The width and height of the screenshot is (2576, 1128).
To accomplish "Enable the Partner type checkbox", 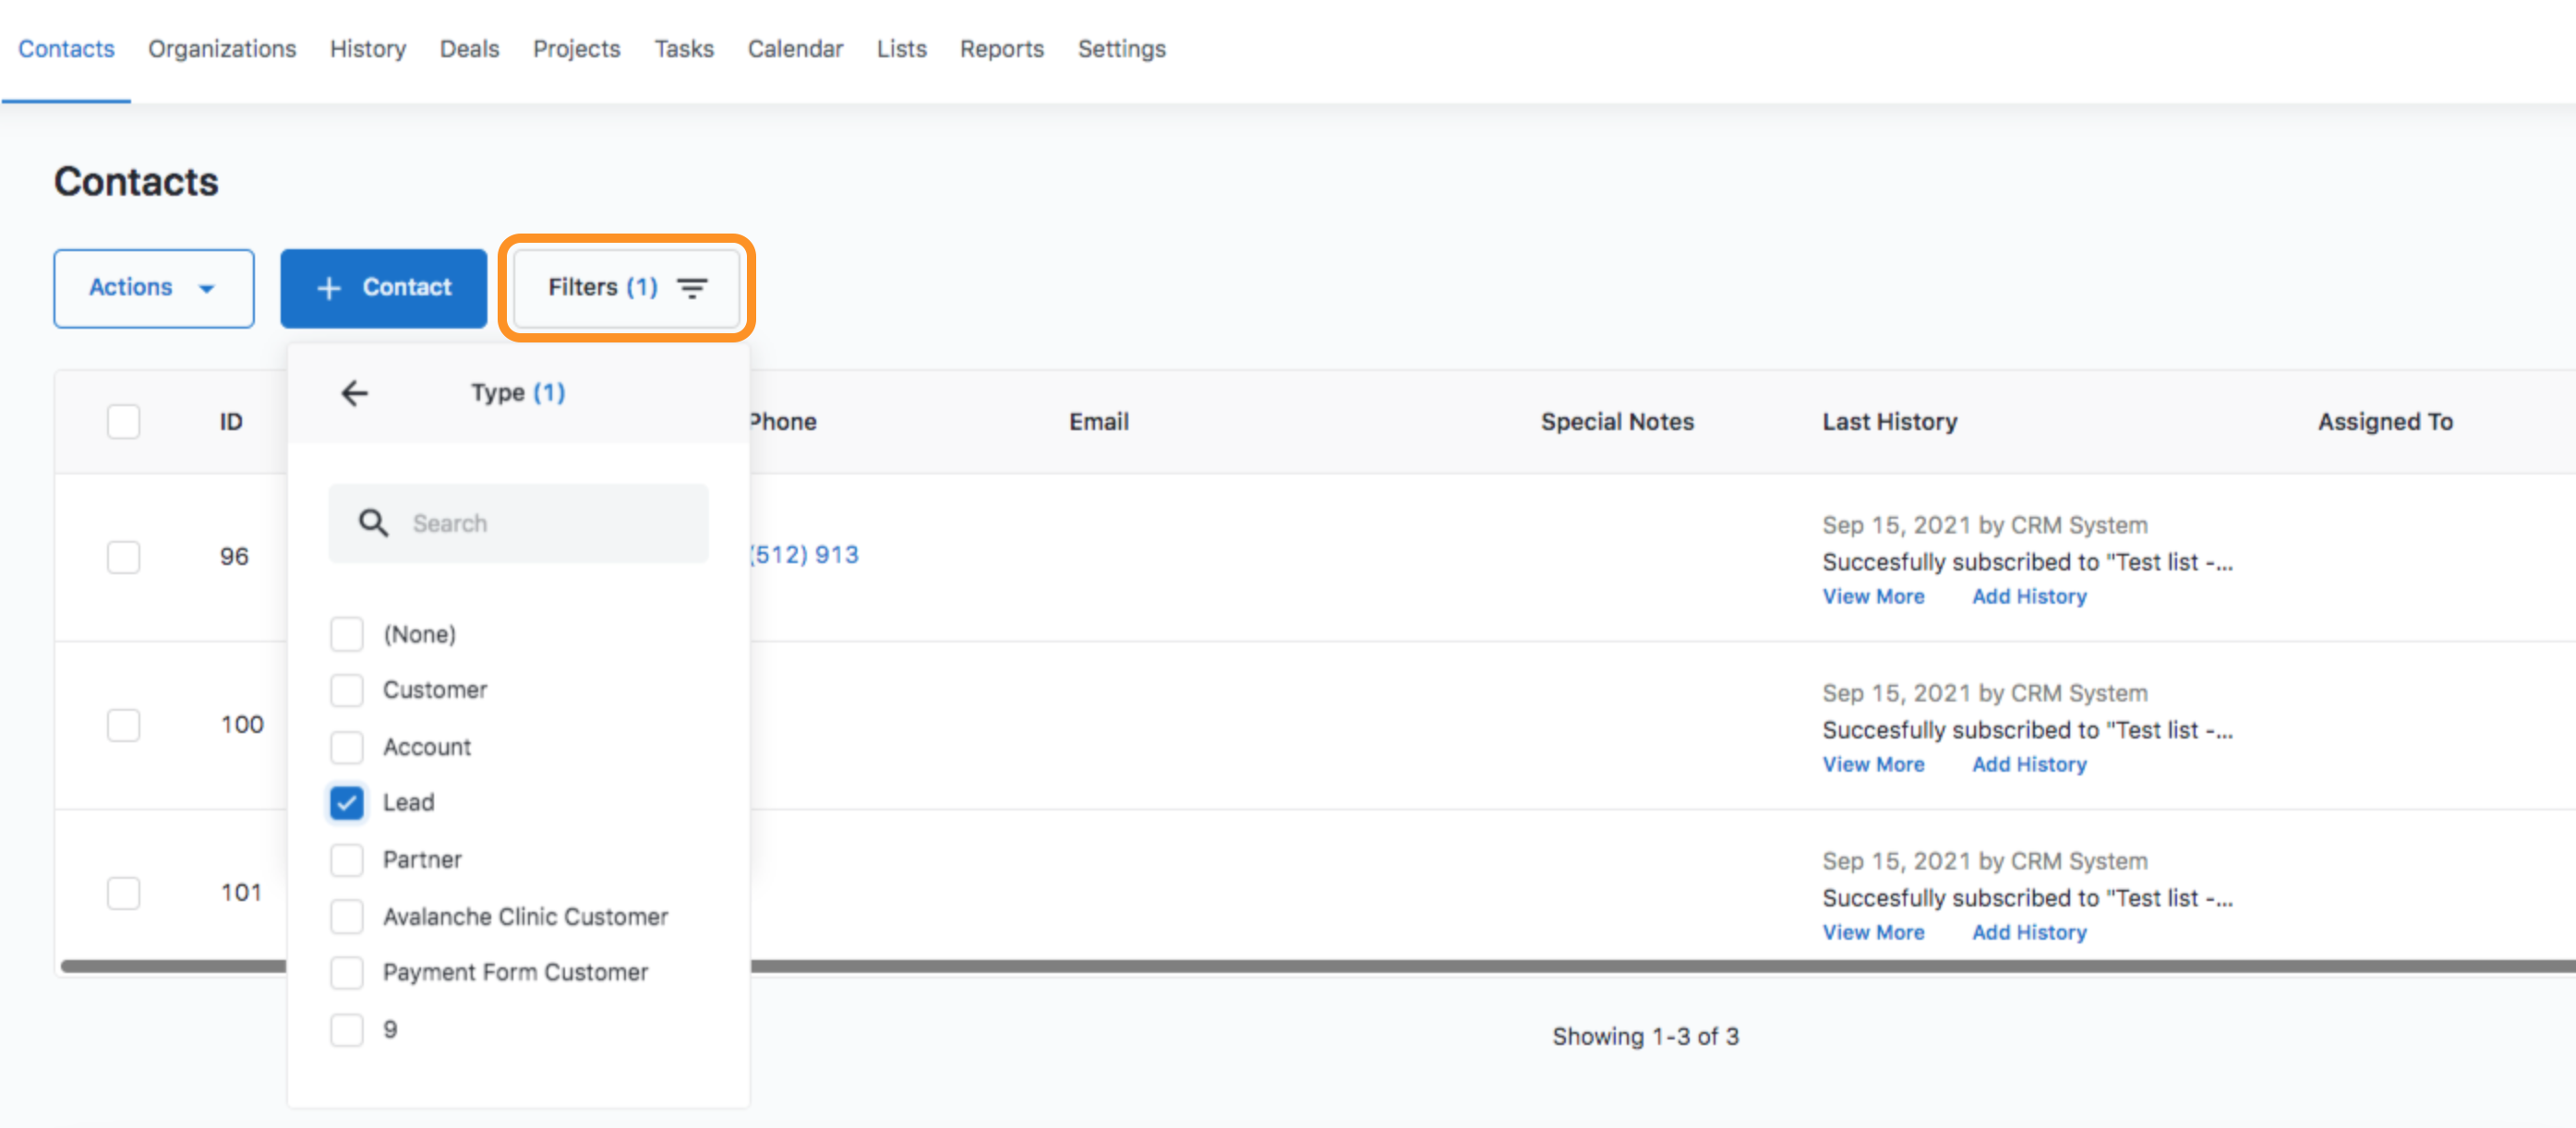I will [347, 859].
